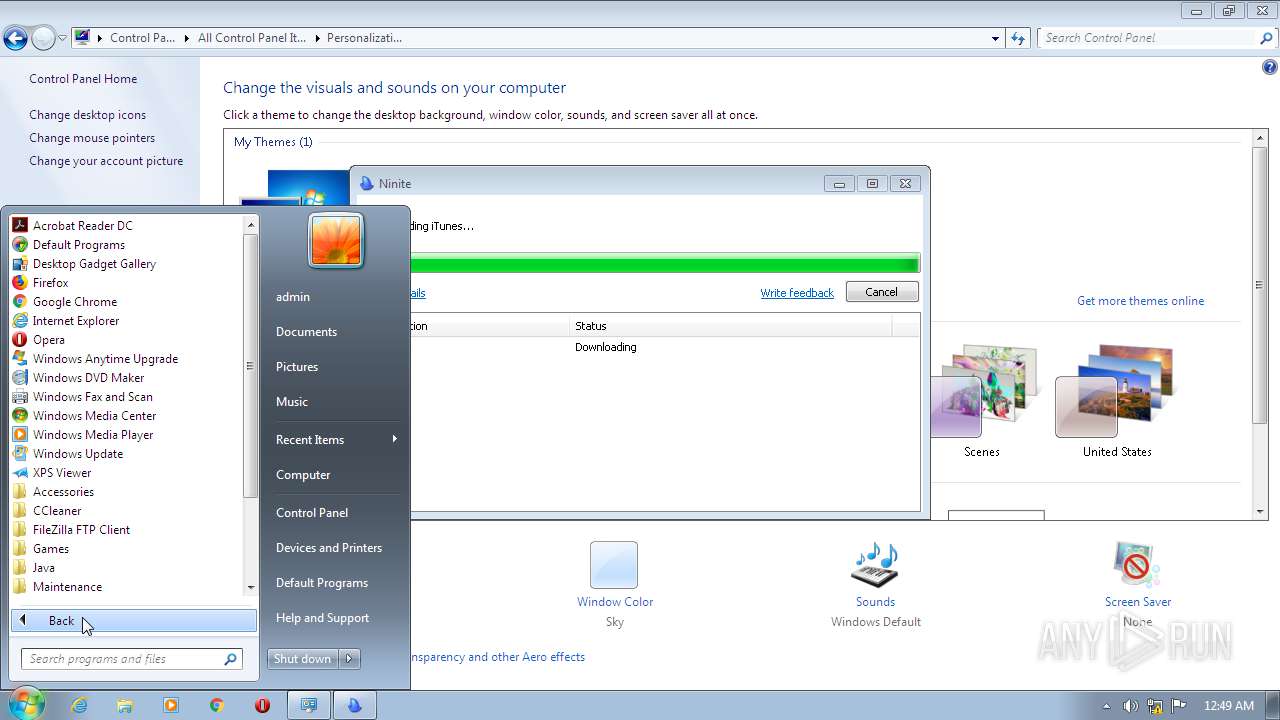
Task: Open Pictures from Start menu
Action: [x=297, y=367]
